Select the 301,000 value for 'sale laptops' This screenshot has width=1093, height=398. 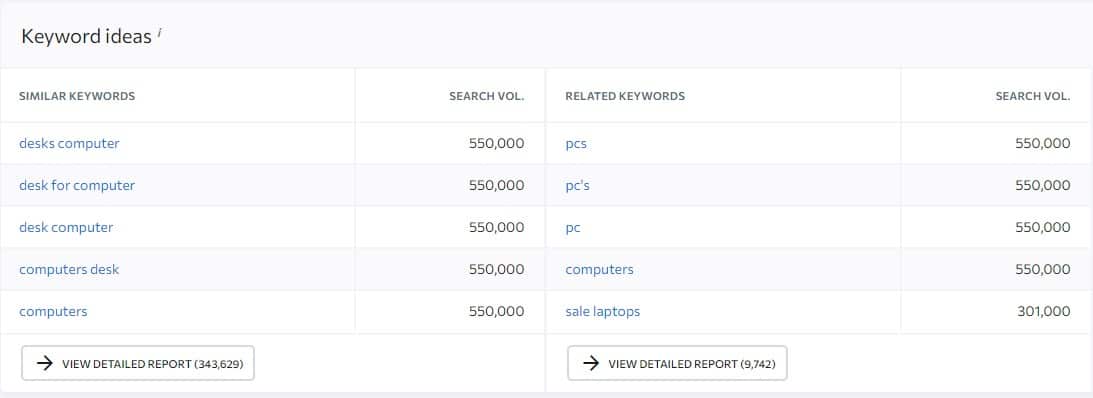pos(1044,312)
